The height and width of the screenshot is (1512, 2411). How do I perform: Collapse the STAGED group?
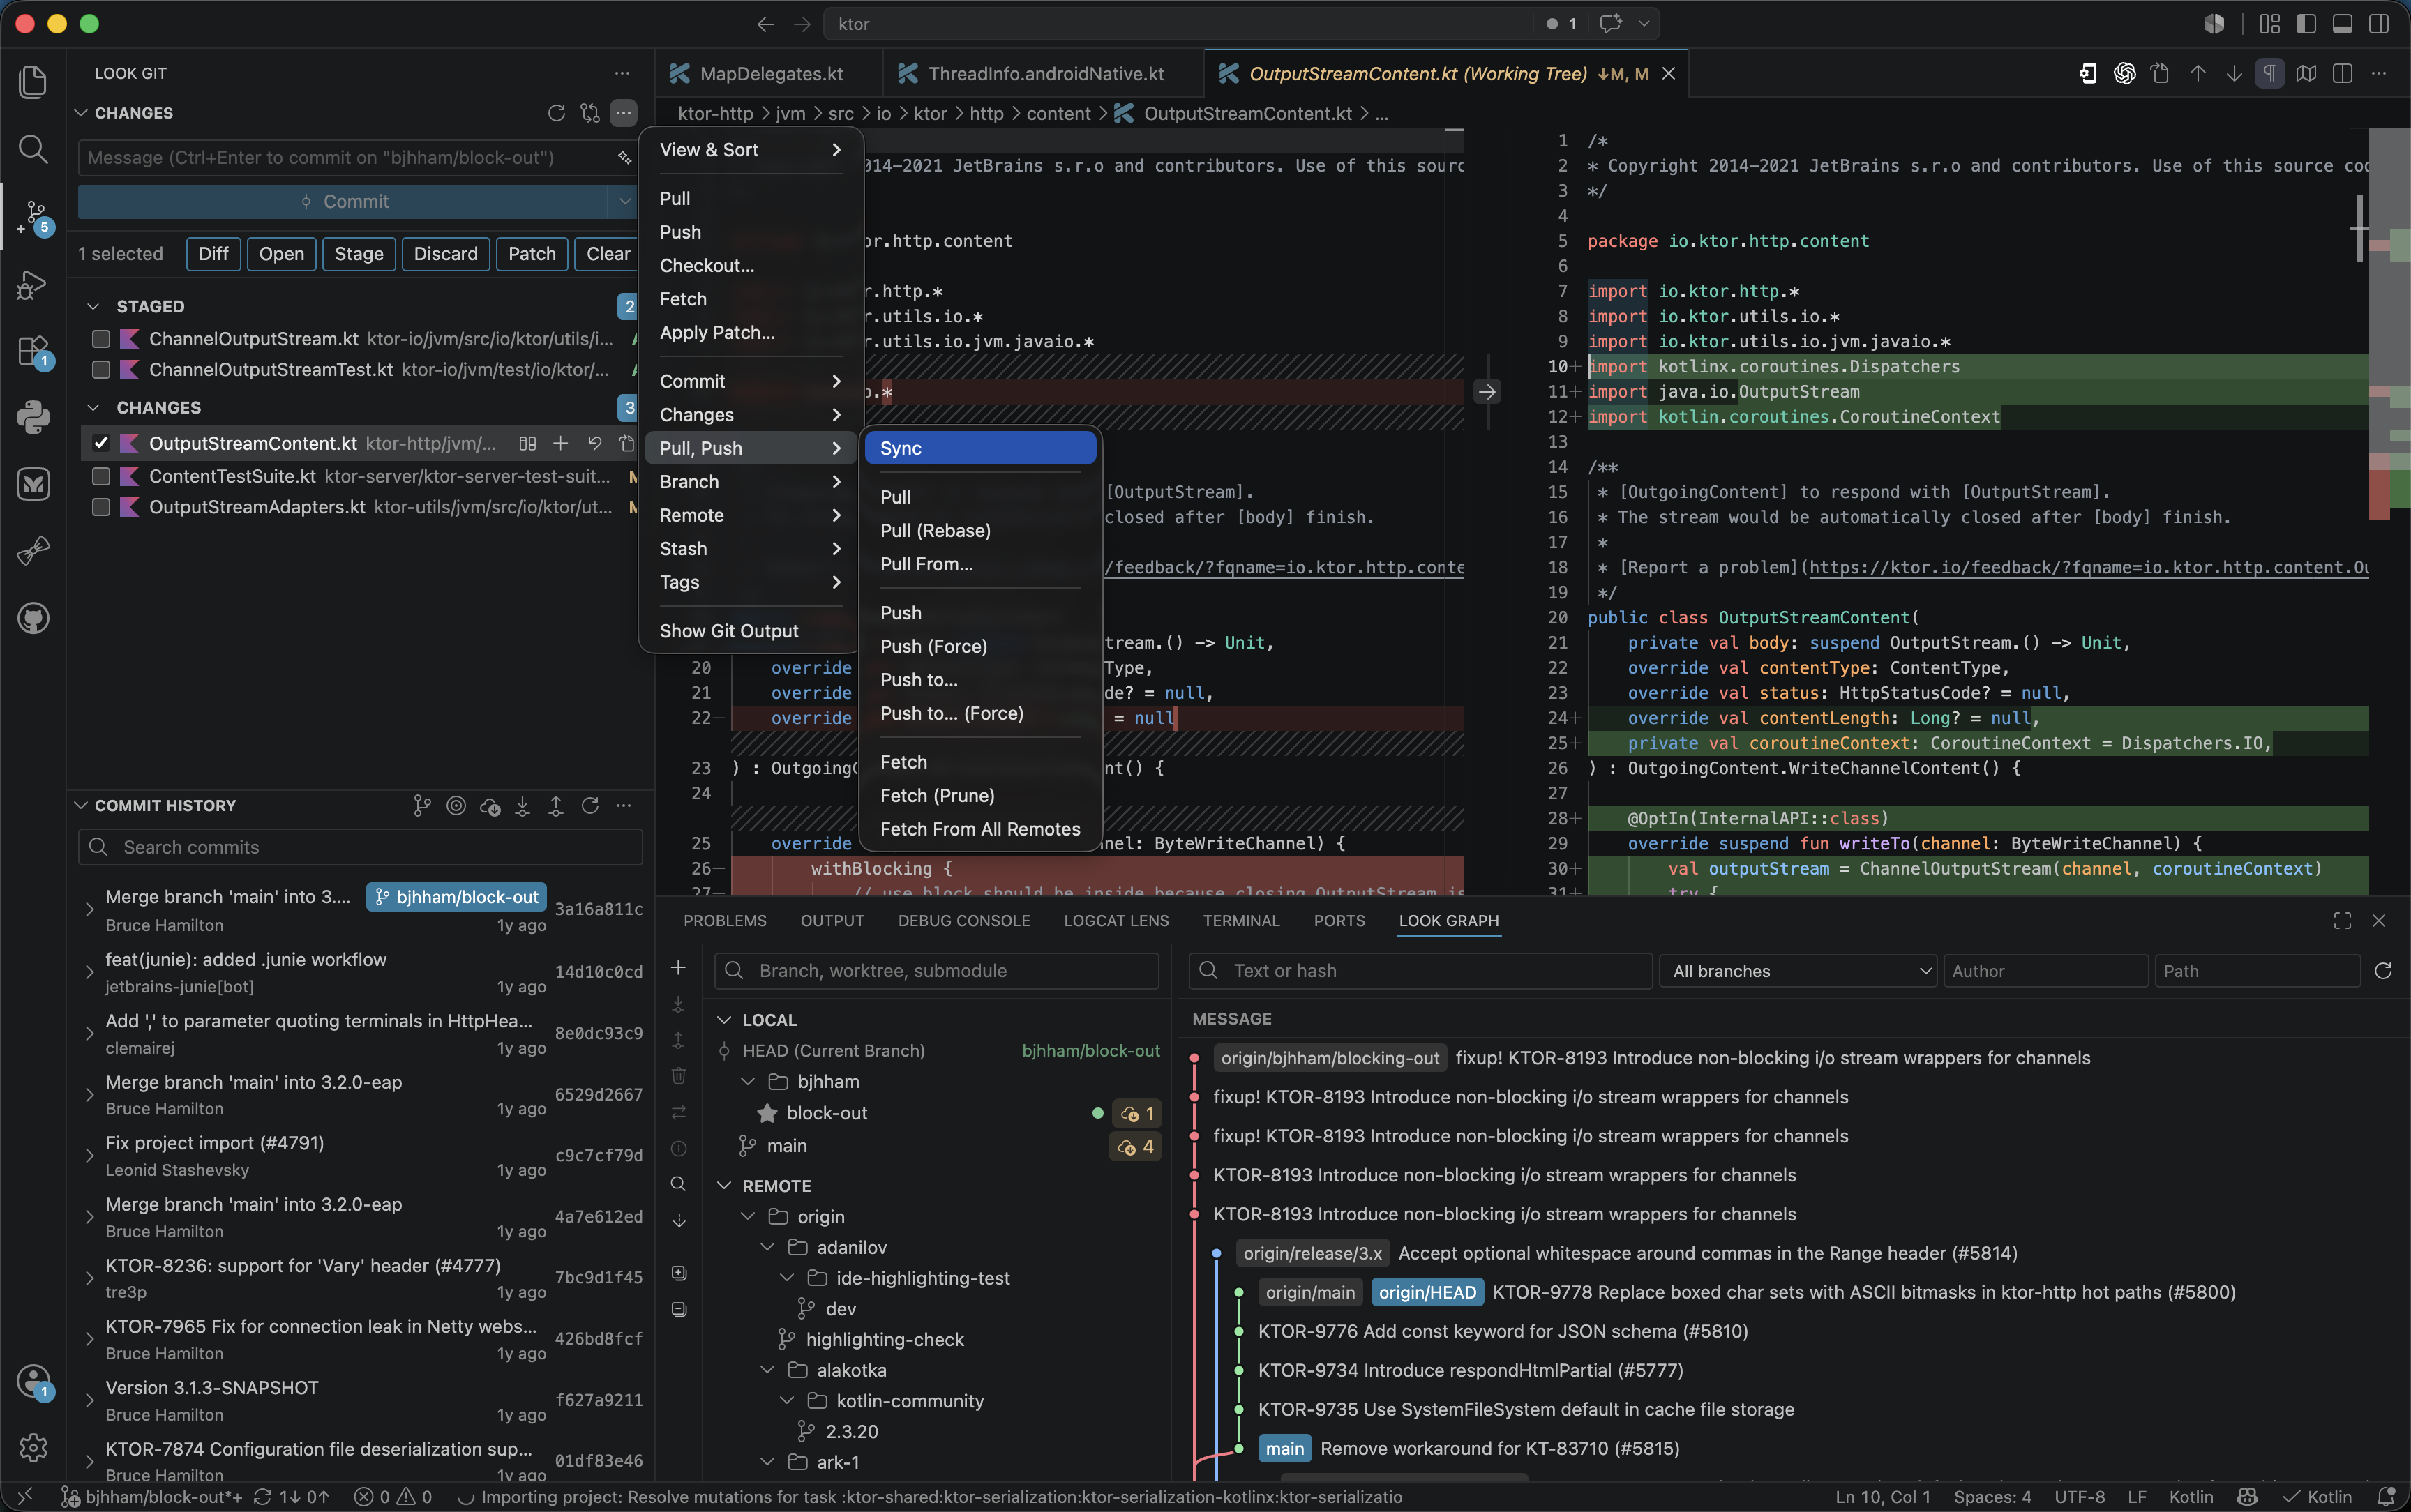tap(93, 306)
